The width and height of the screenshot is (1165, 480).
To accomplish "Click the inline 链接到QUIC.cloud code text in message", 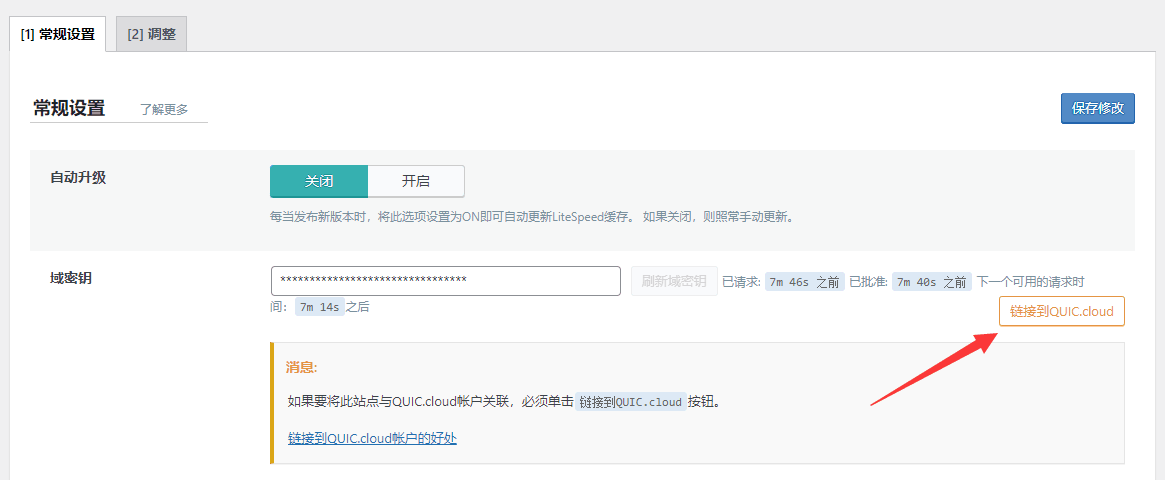I will pyautogui.click(x=631, y=402).
